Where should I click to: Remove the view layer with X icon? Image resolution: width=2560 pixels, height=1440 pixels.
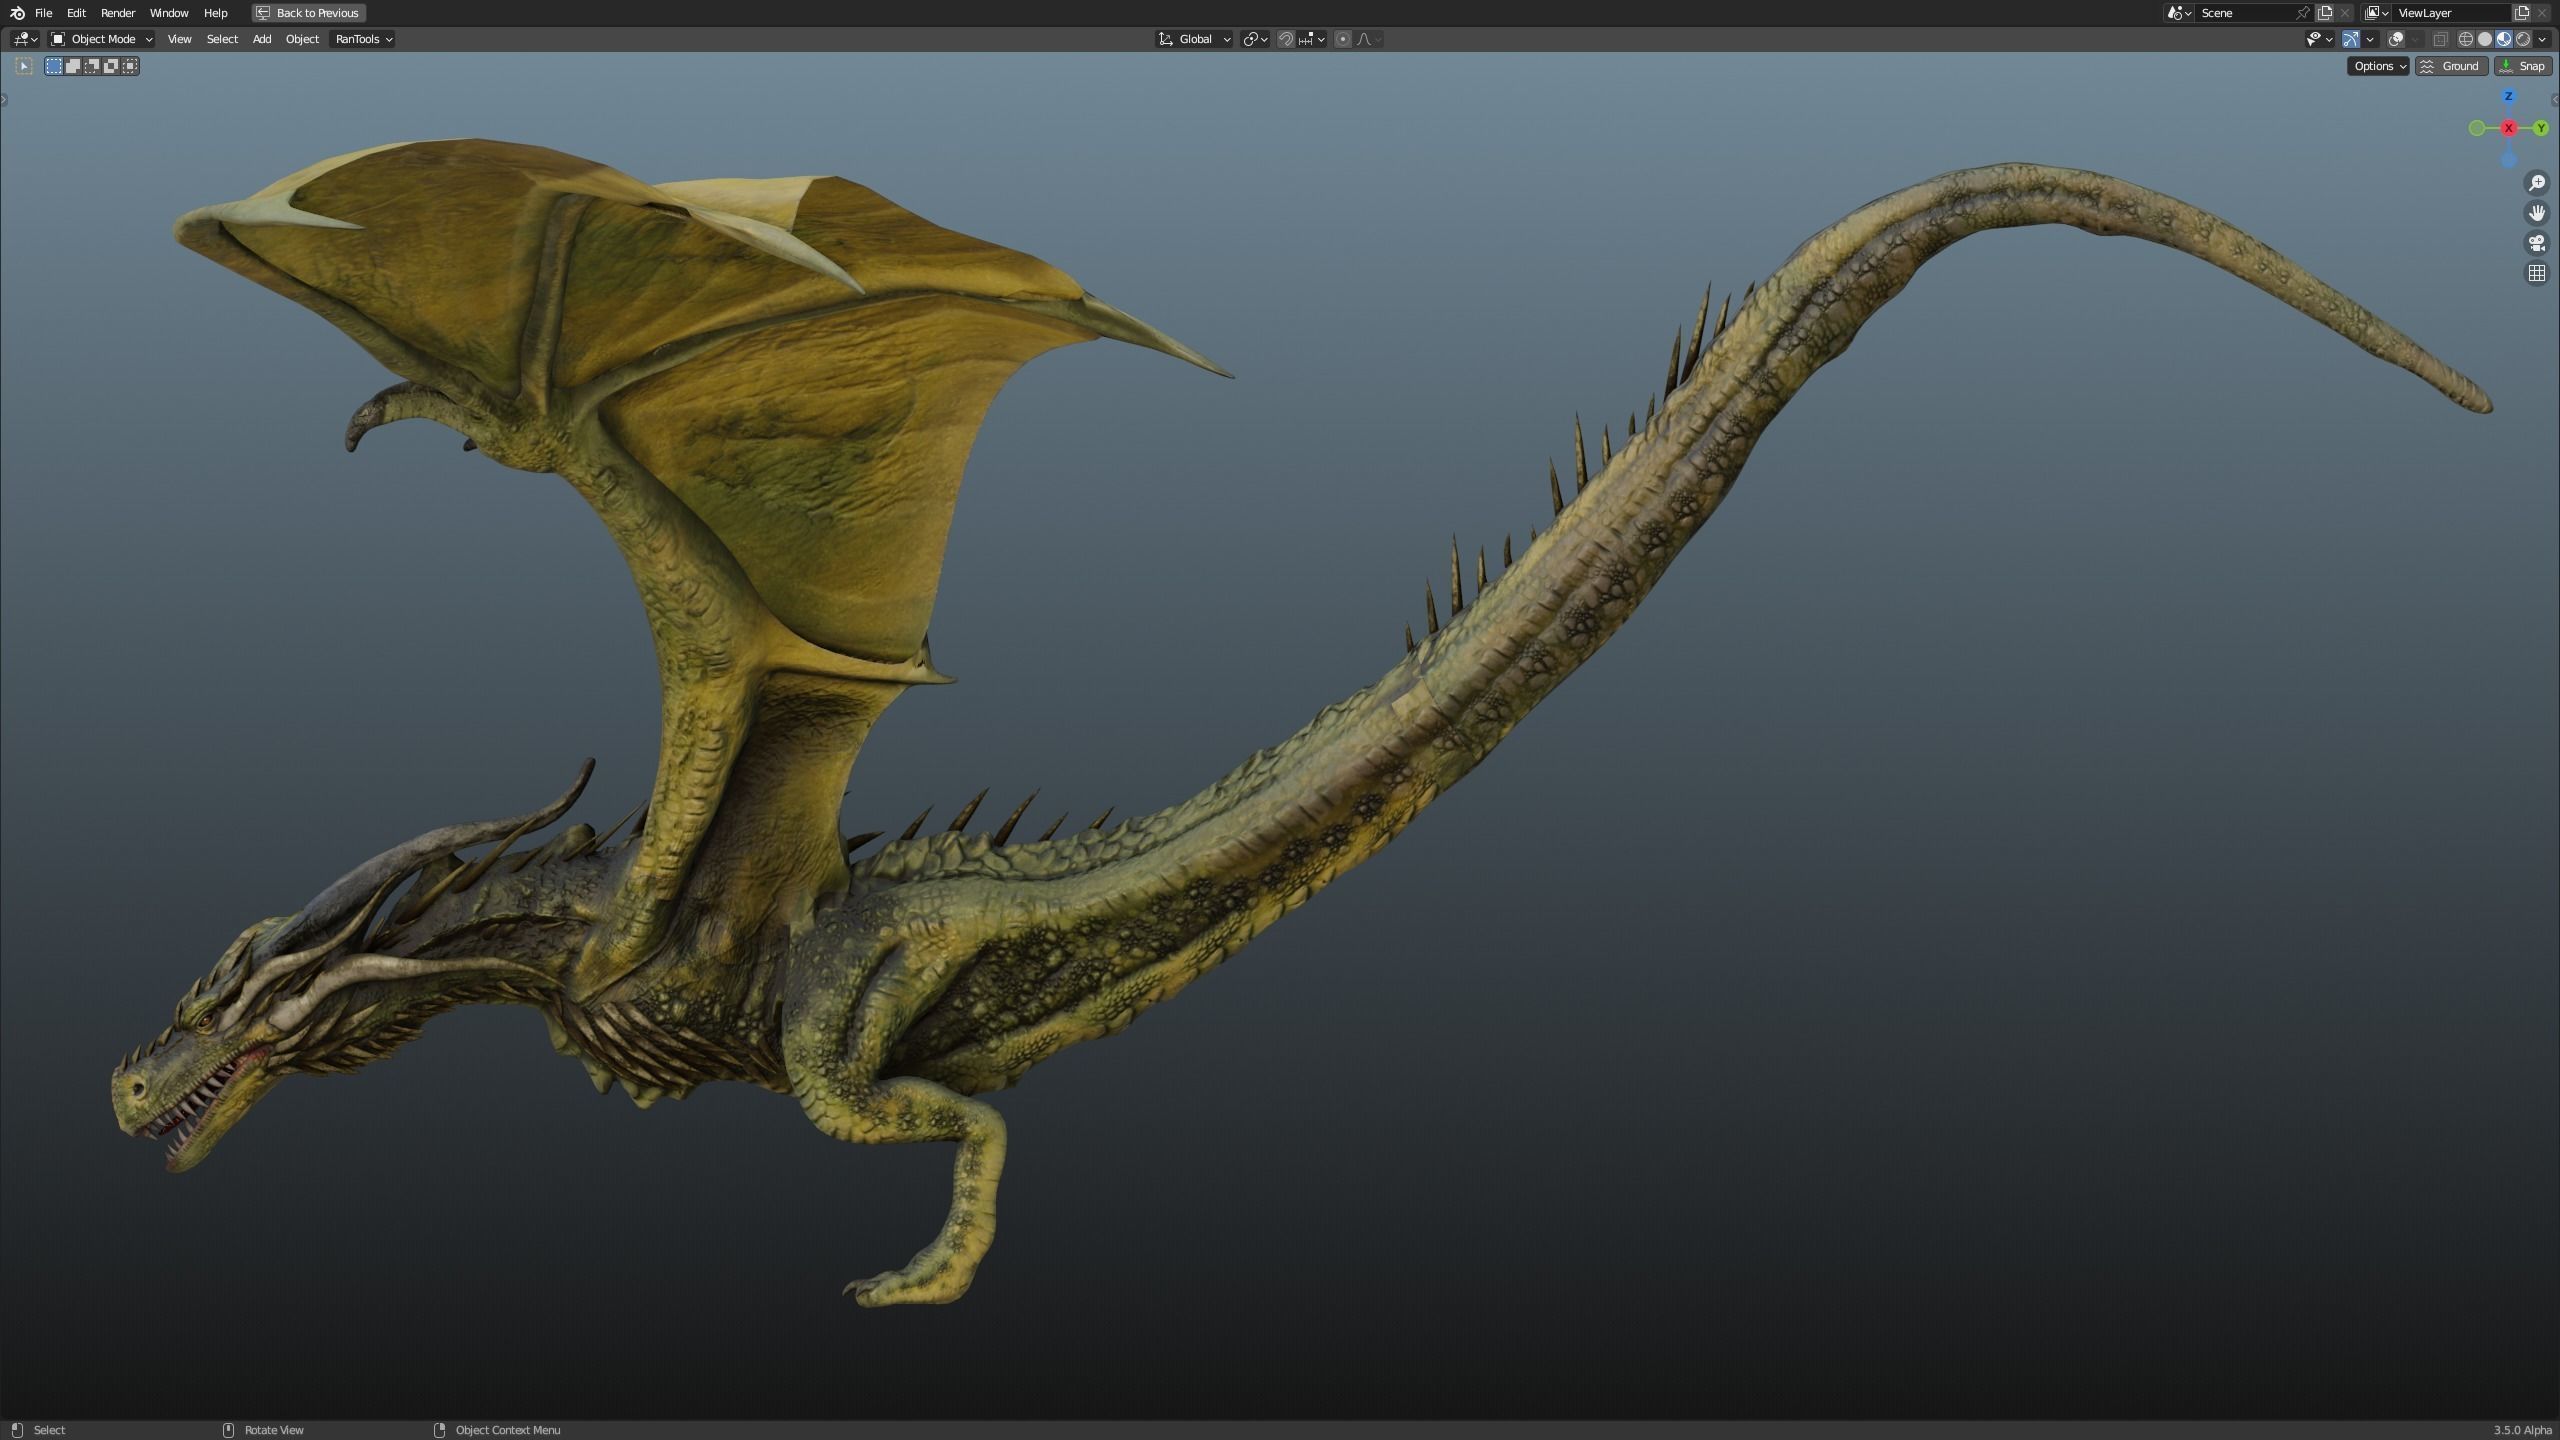coord(2542,13)
